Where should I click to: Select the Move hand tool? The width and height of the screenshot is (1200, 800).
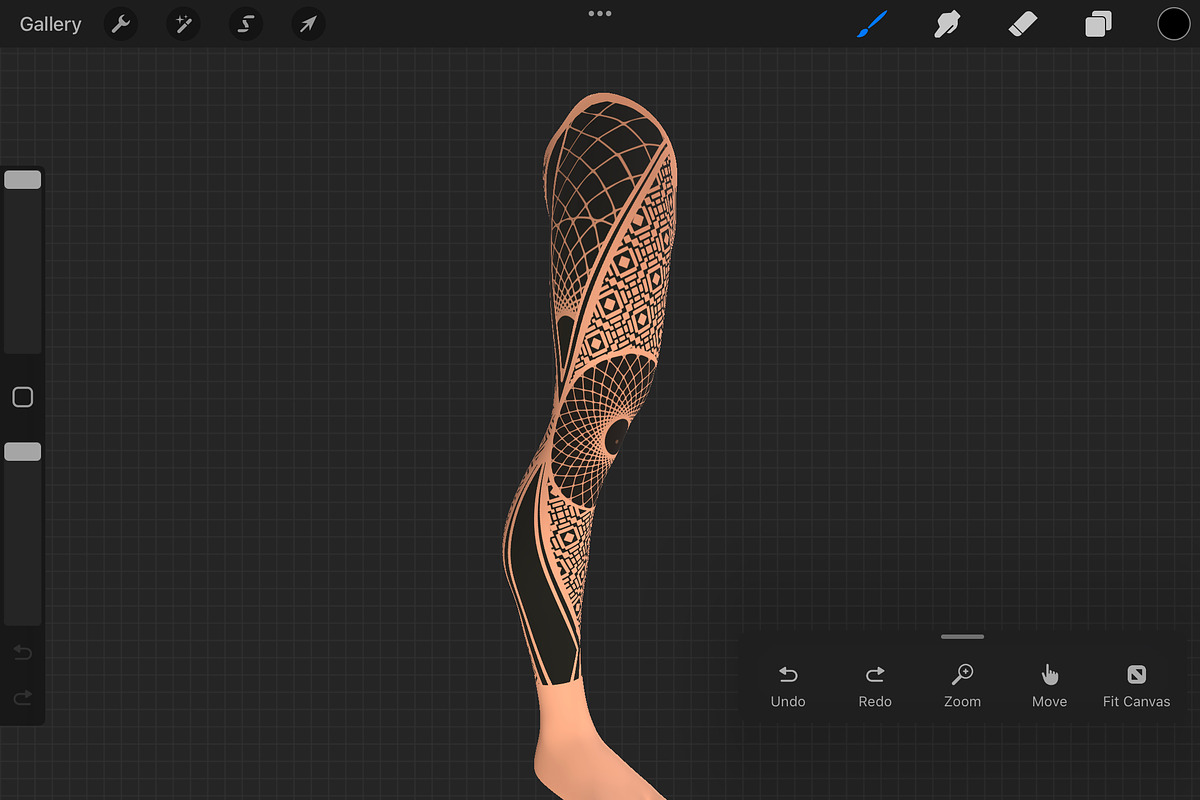click(1049, 685)
